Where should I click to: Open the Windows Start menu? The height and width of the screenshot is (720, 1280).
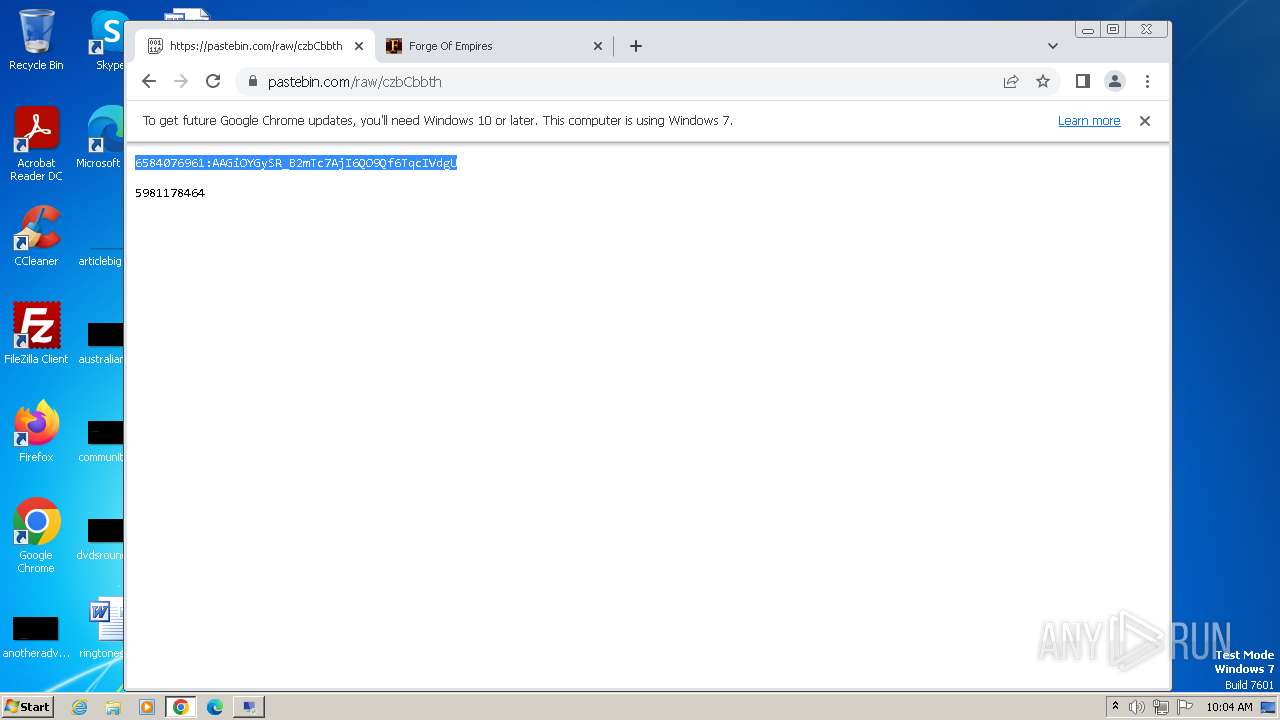coord(27,707)
